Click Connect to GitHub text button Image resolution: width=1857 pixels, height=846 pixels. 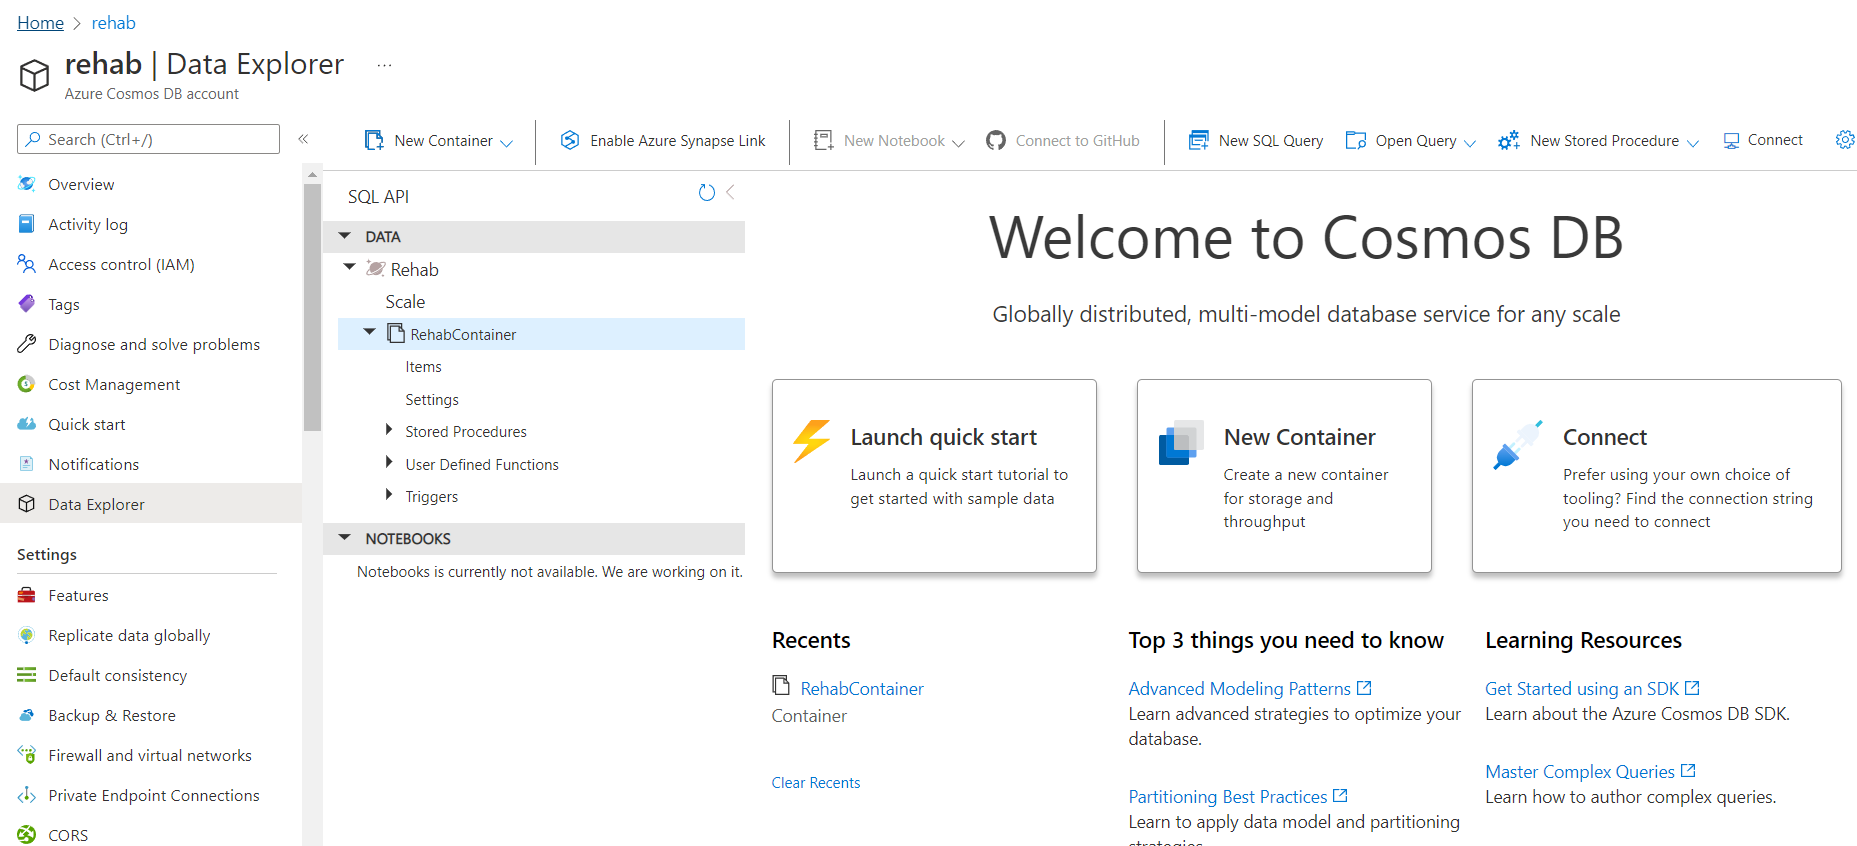(1077, 140)
